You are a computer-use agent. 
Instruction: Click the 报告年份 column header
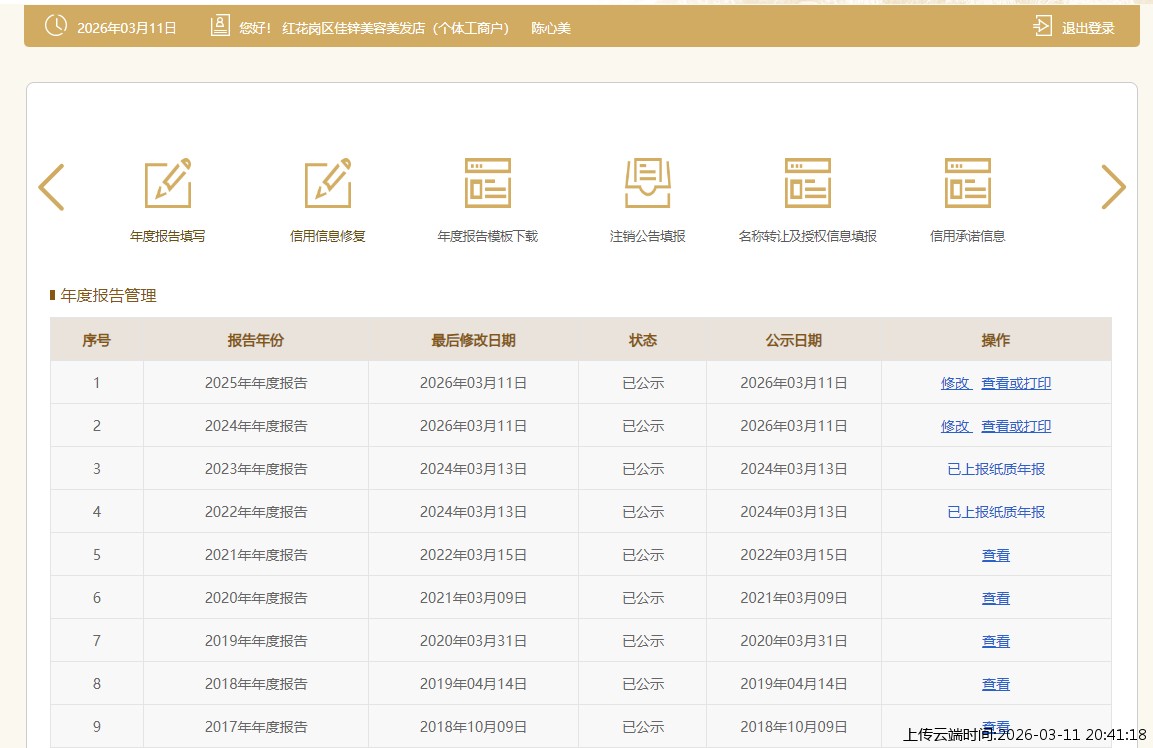point(256,340)
